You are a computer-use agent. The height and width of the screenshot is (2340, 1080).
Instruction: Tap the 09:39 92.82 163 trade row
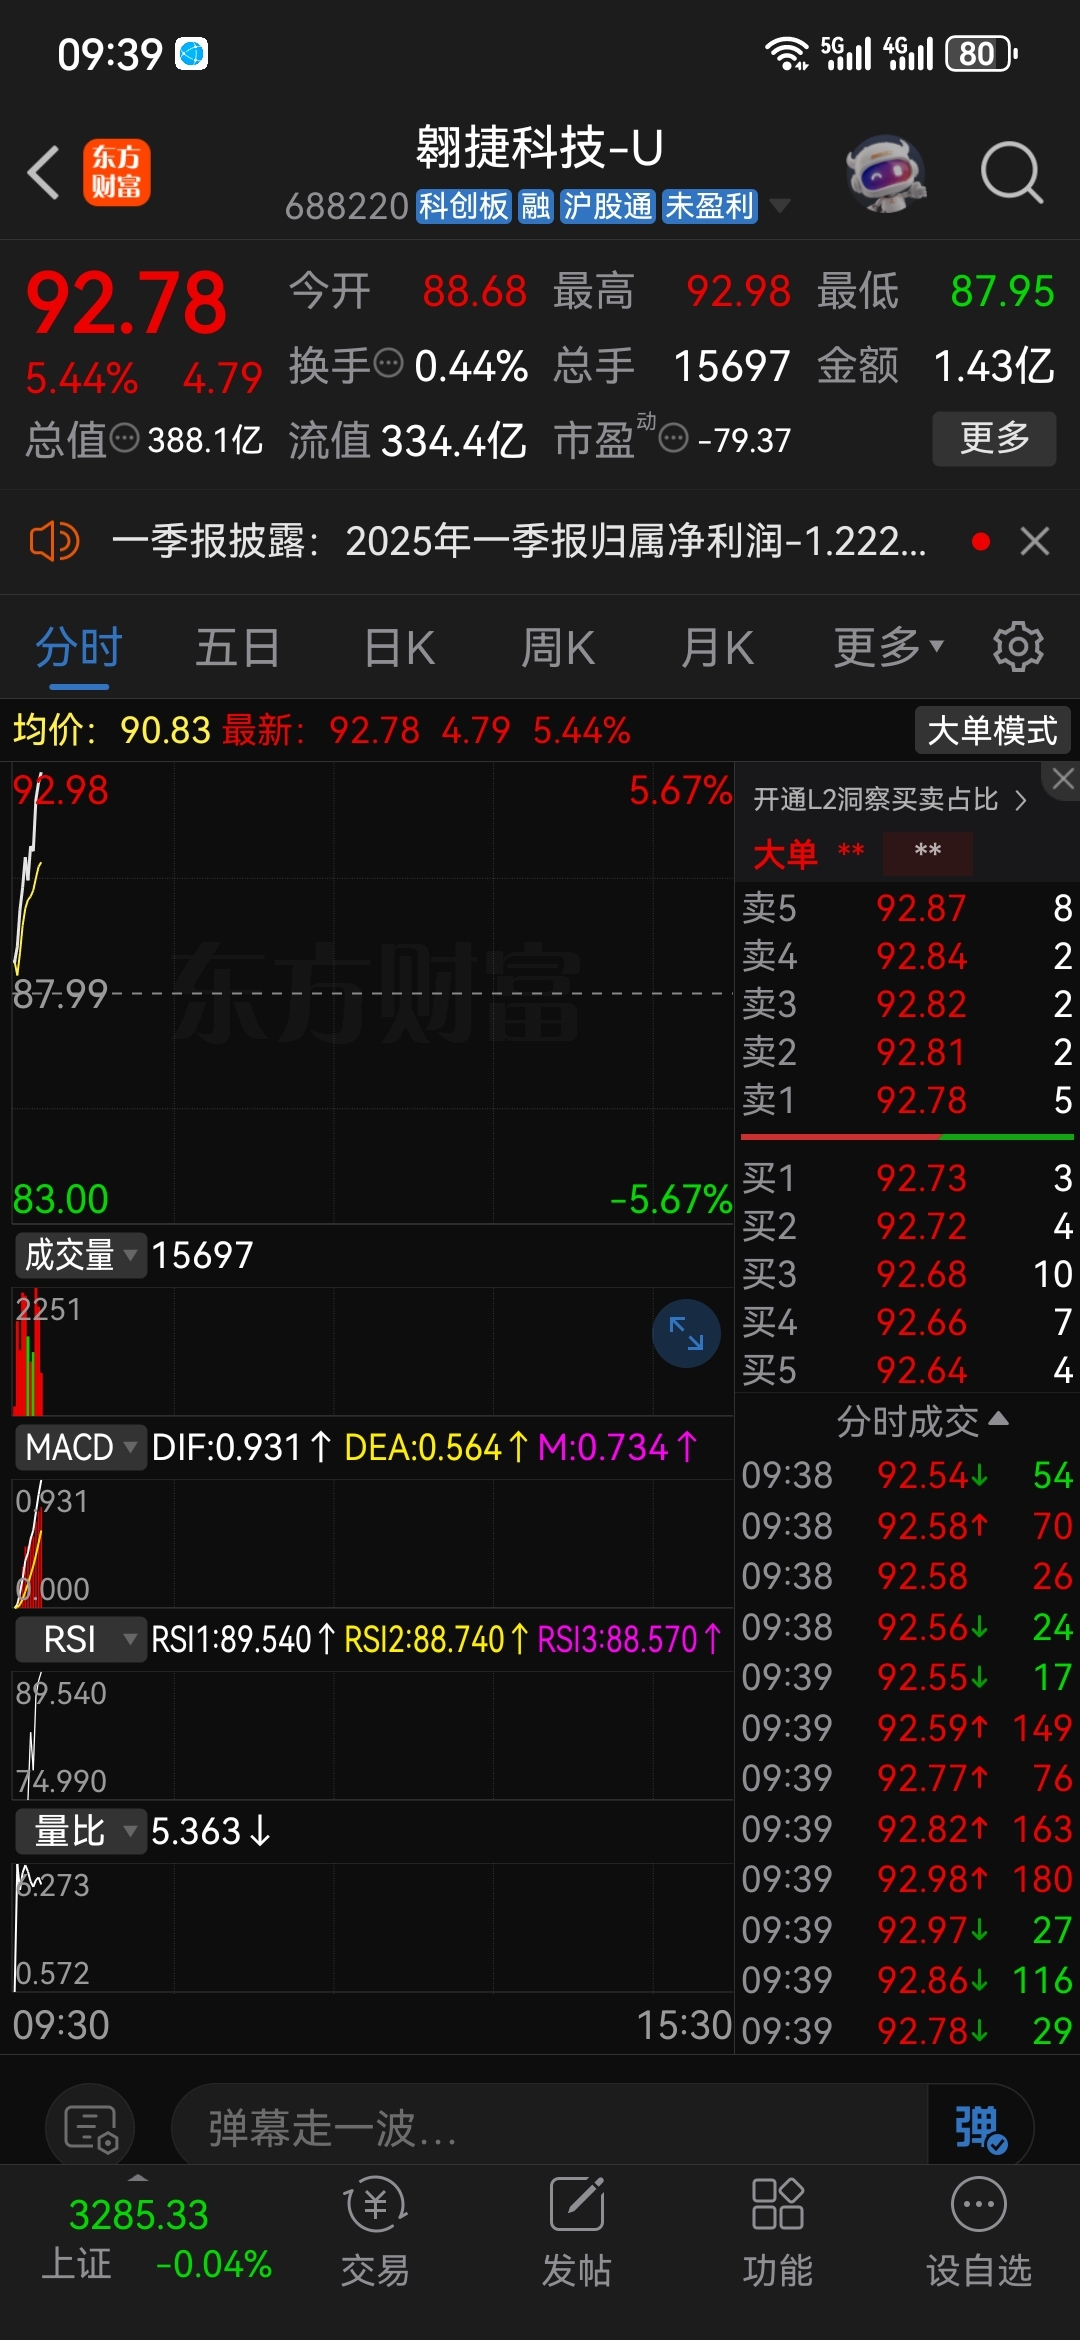(907, 1829)
